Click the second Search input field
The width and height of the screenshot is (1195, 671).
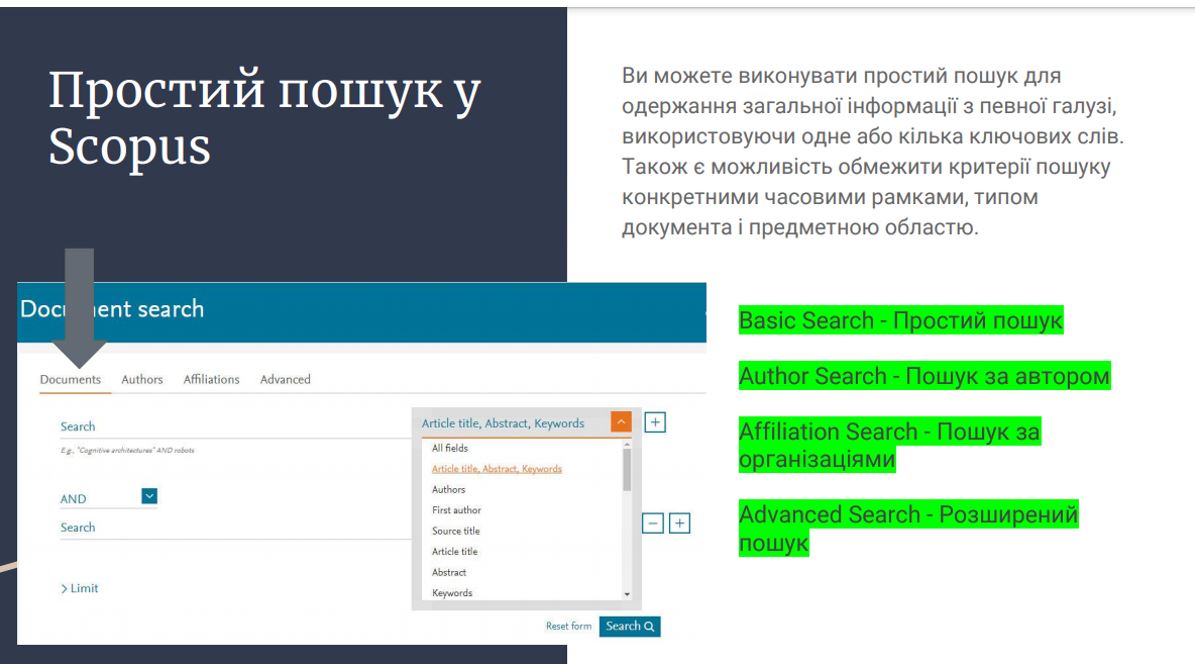[x=235, y=528]
